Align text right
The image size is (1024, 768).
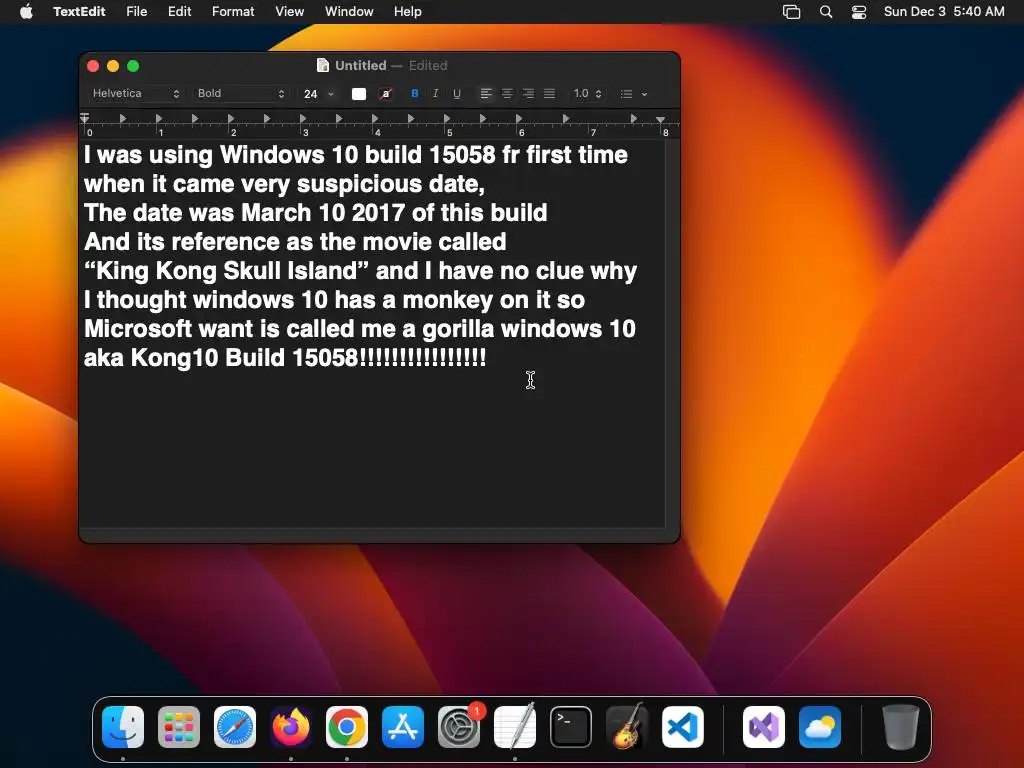point(528,93)
